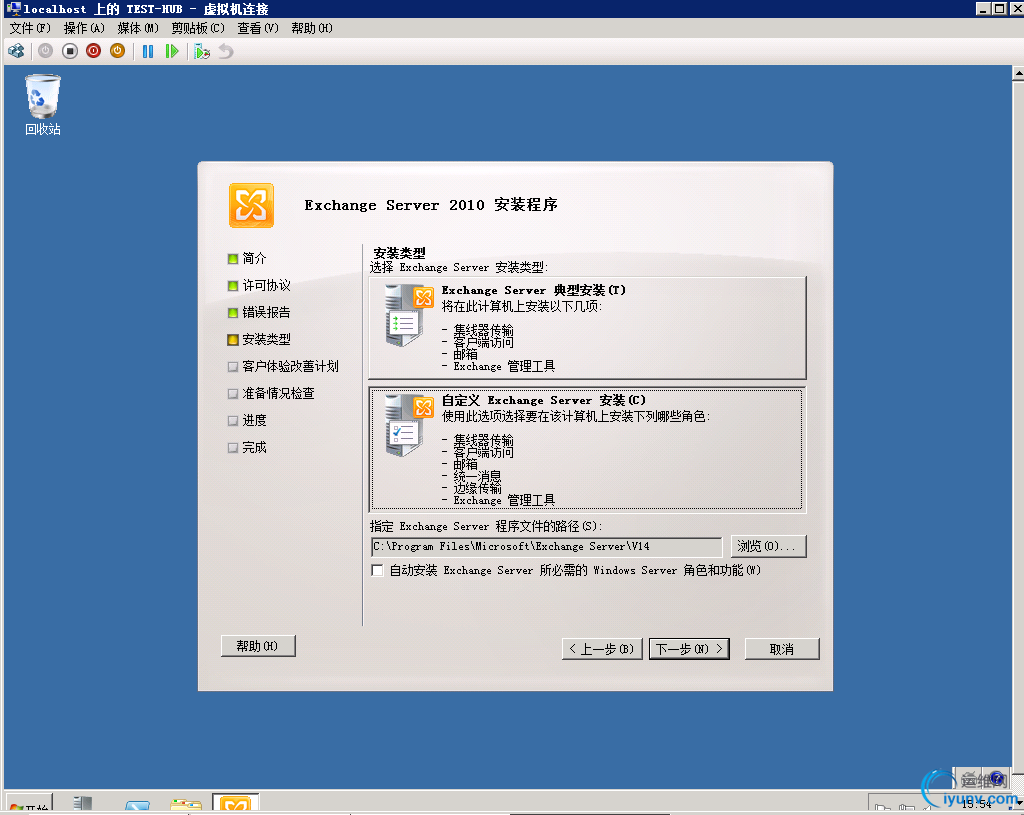
Task: Enable auto-install Windows Server roles checkbox
Action: coord(377,570)
